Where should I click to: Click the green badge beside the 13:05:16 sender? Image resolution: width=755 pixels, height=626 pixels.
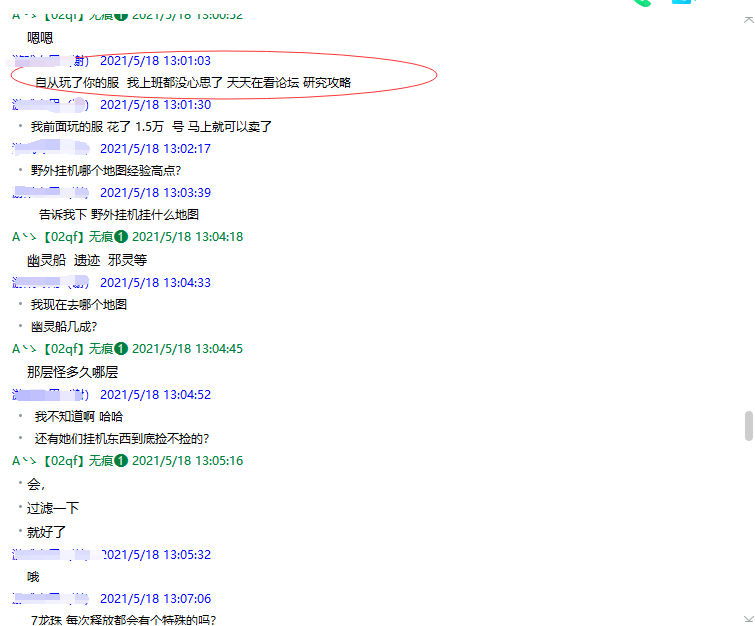pyautogui.click(x=121, y=461)
